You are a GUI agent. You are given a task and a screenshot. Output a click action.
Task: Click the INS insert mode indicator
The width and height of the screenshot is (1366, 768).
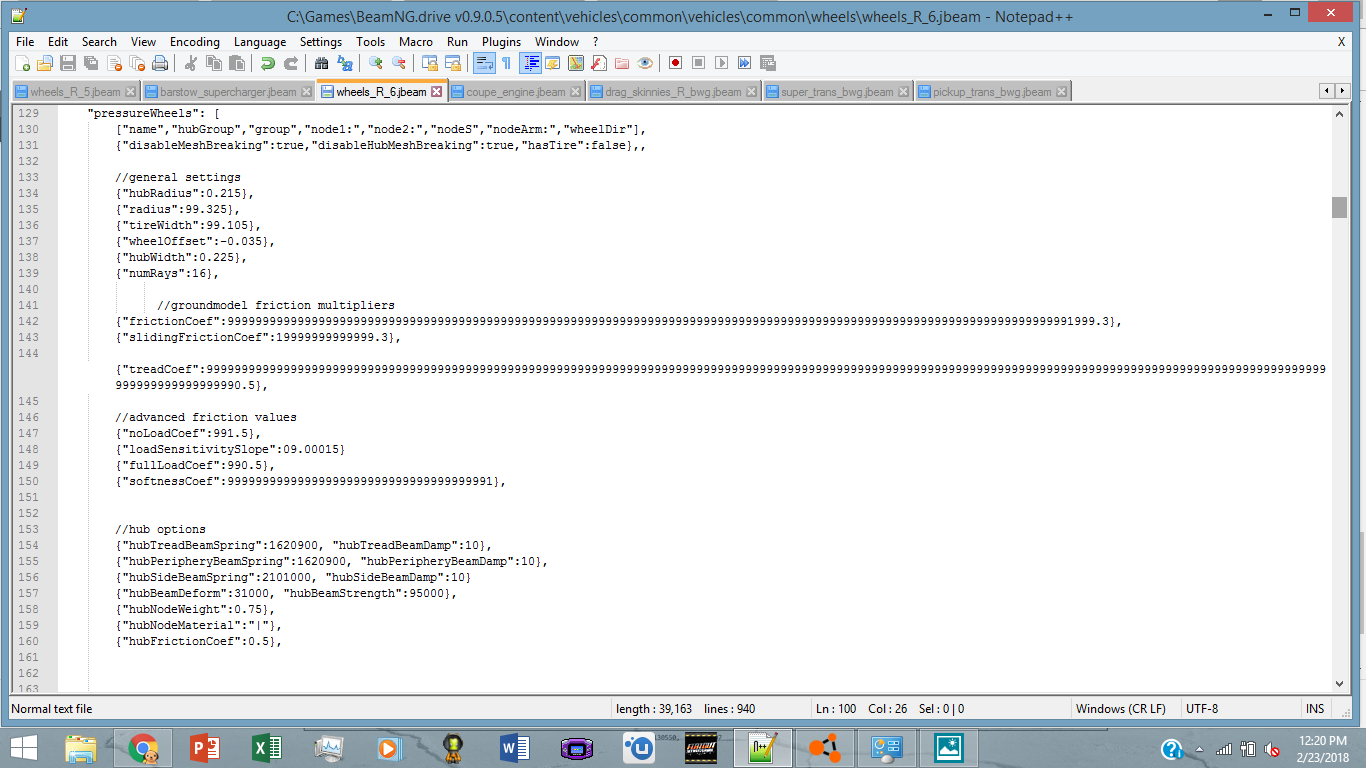[1315, 709]
